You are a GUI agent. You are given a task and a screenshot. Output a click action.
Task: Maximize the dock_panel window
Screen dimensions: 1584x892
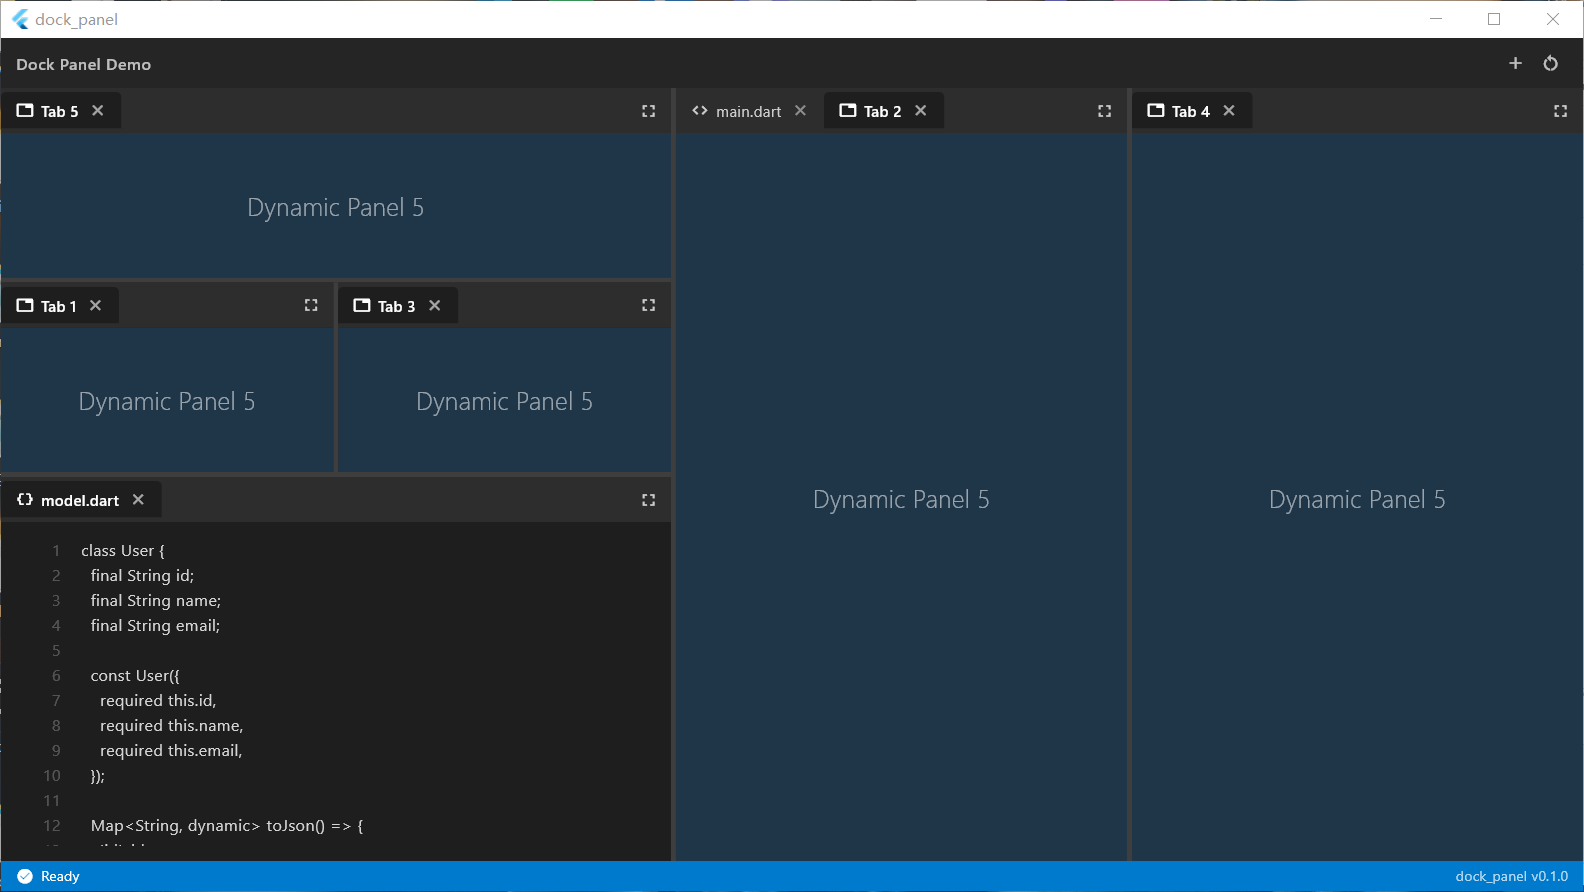[x=1494, y=19]
